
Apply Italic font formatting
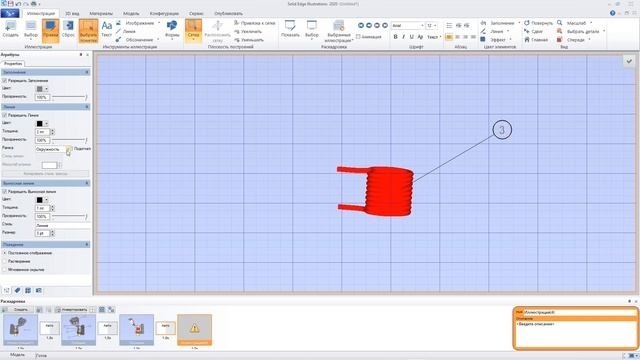(403, 37)
